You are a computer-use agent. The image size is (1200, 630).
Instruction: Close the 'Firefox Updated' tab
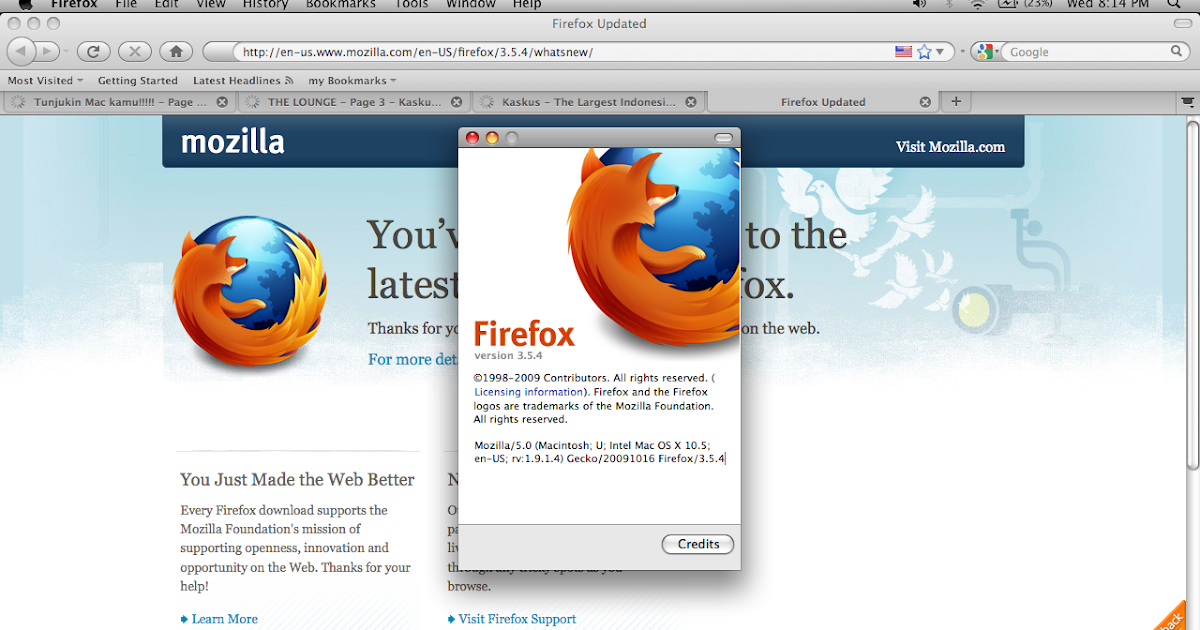[925, 102]
